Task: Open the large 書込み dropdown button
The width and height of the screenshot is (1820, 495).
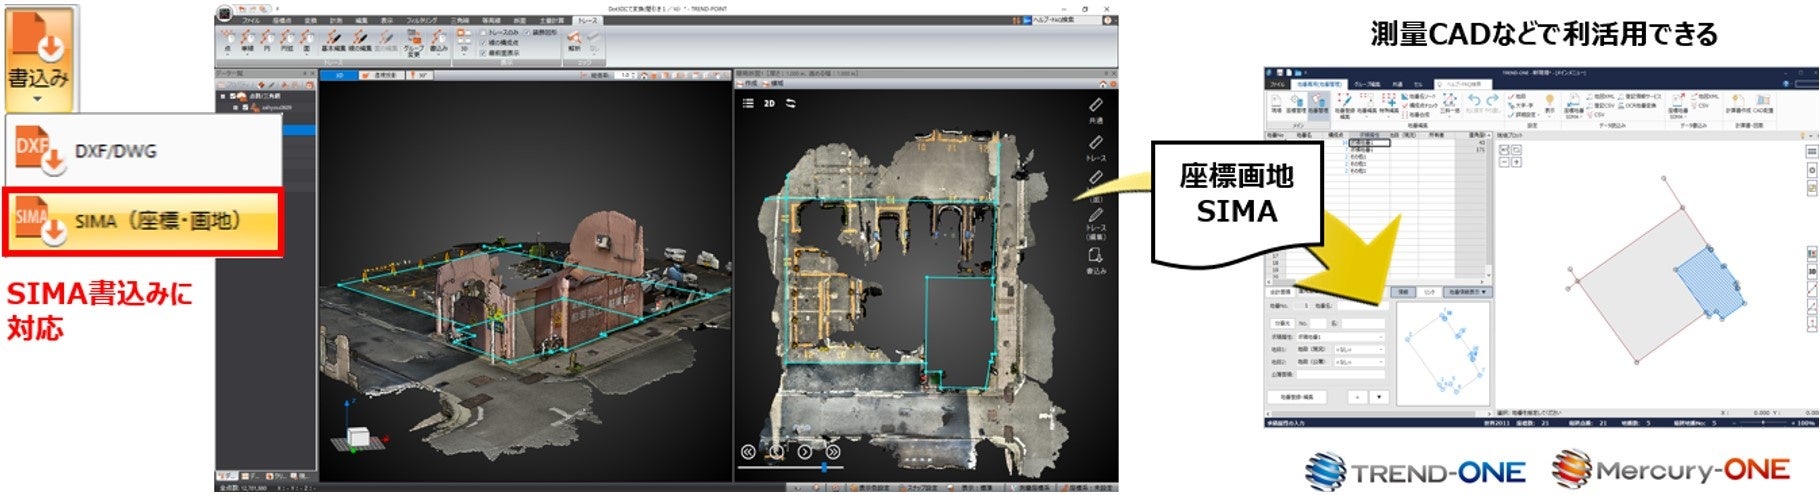Action: 39,56
